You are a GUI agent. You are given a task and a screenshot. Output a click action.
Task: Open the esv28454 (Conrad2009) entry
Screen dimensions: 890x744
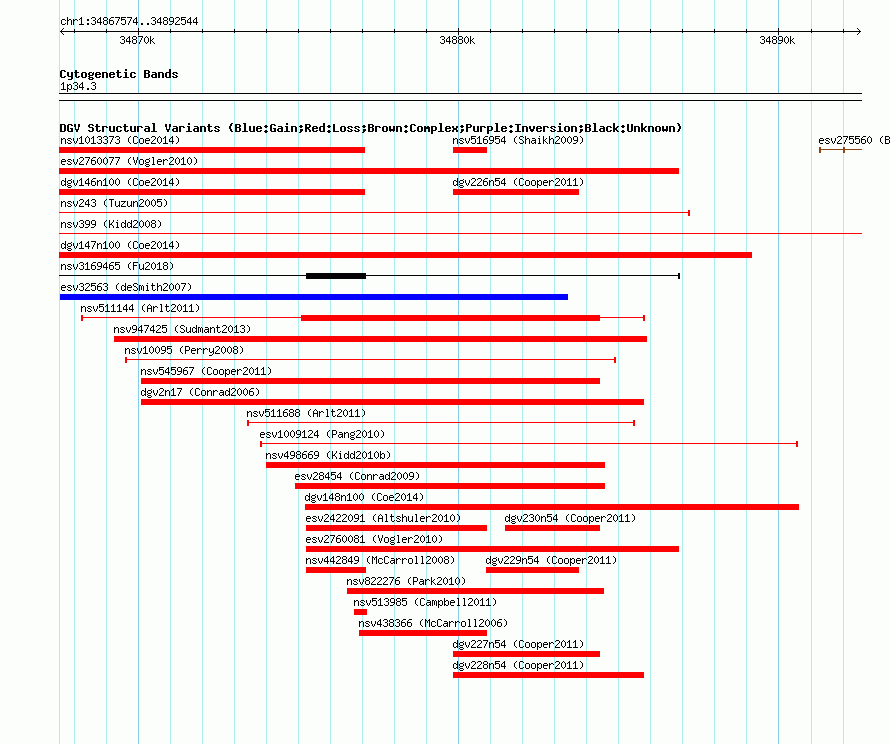[x=357, y=476]
